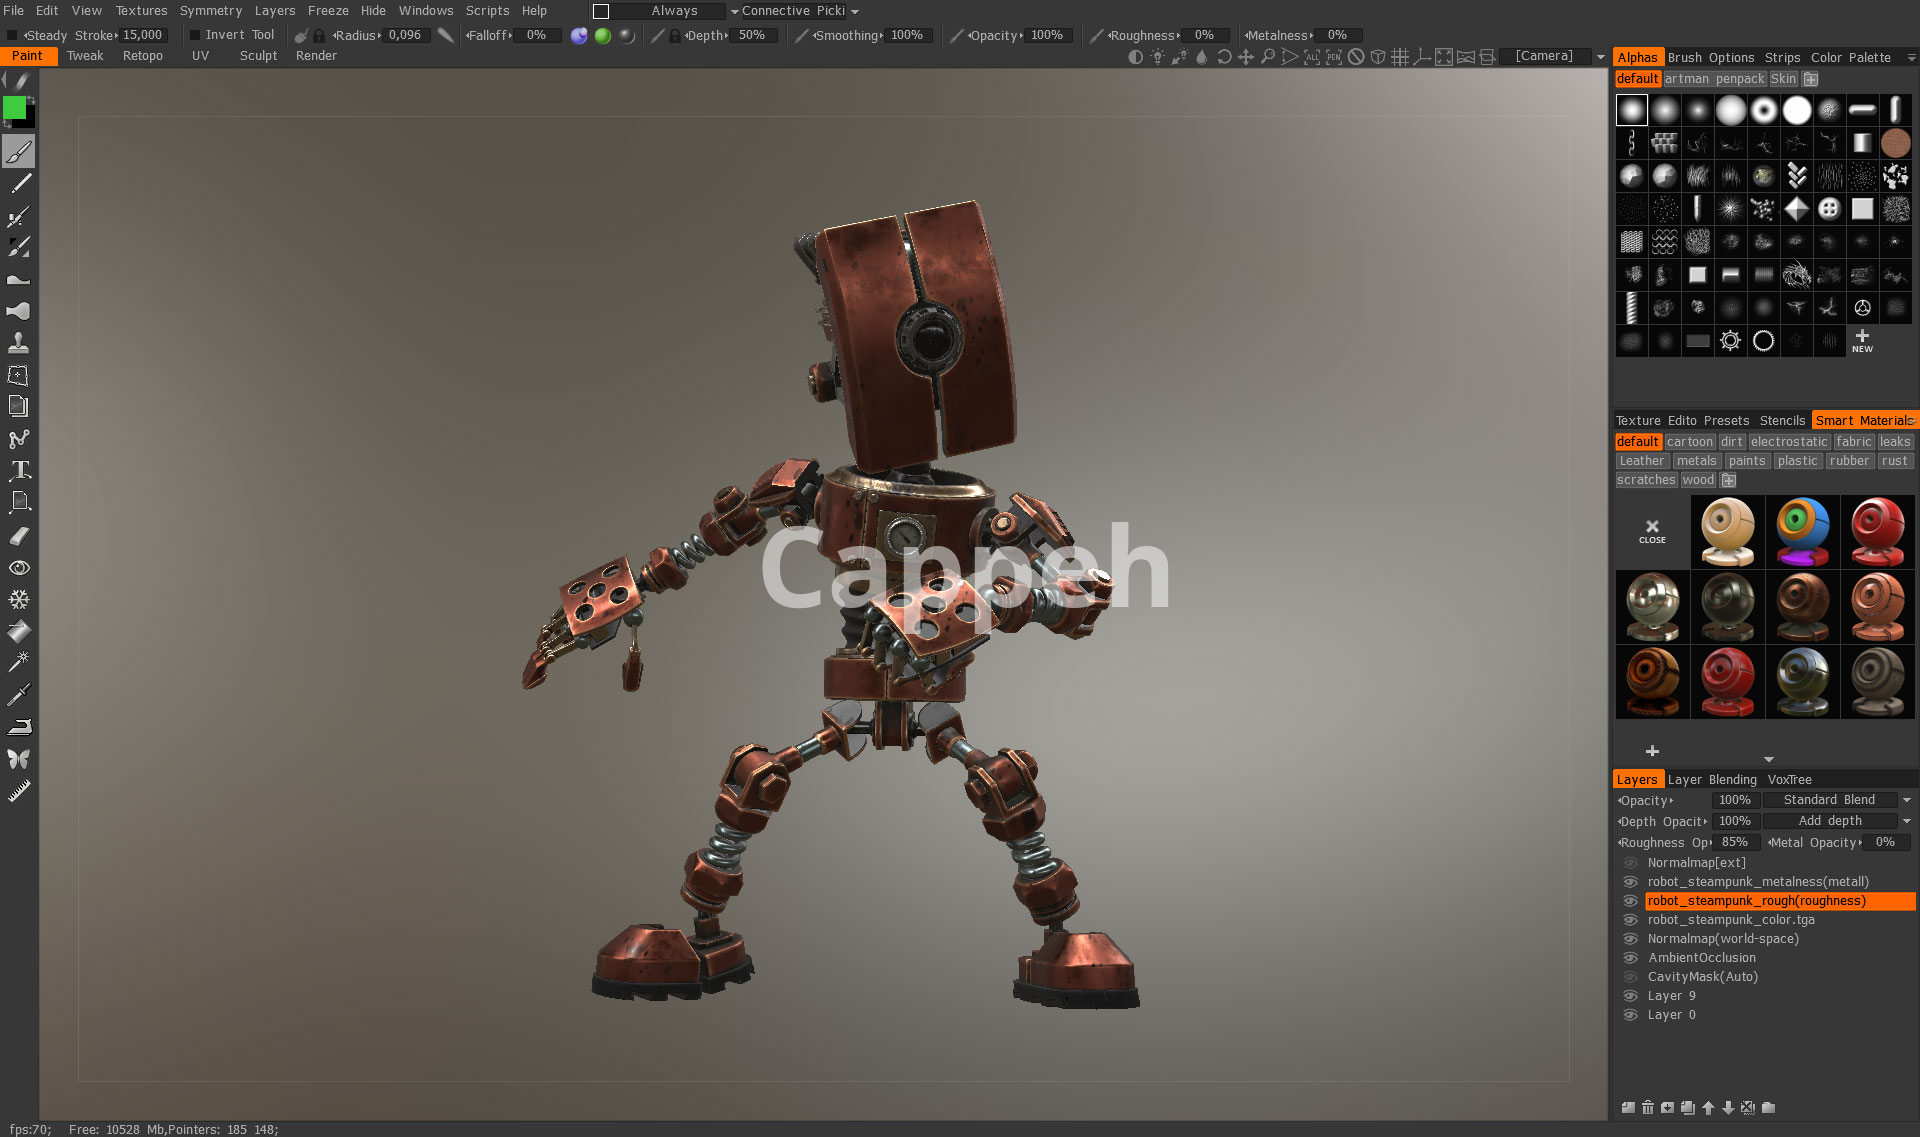Click the green foreground color swatch
Screen dimensions: 1920x1137
coord(14,107)
